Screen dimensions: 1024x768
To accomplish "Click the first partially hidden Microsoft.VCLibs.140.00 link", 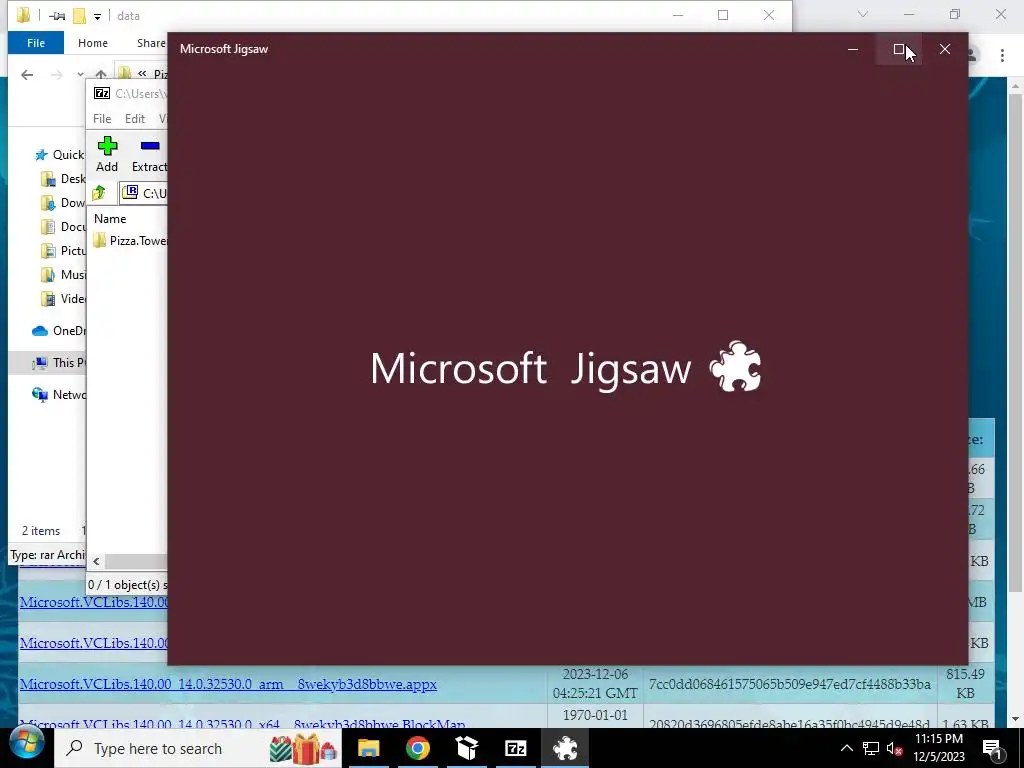I will tap(93, 602).
